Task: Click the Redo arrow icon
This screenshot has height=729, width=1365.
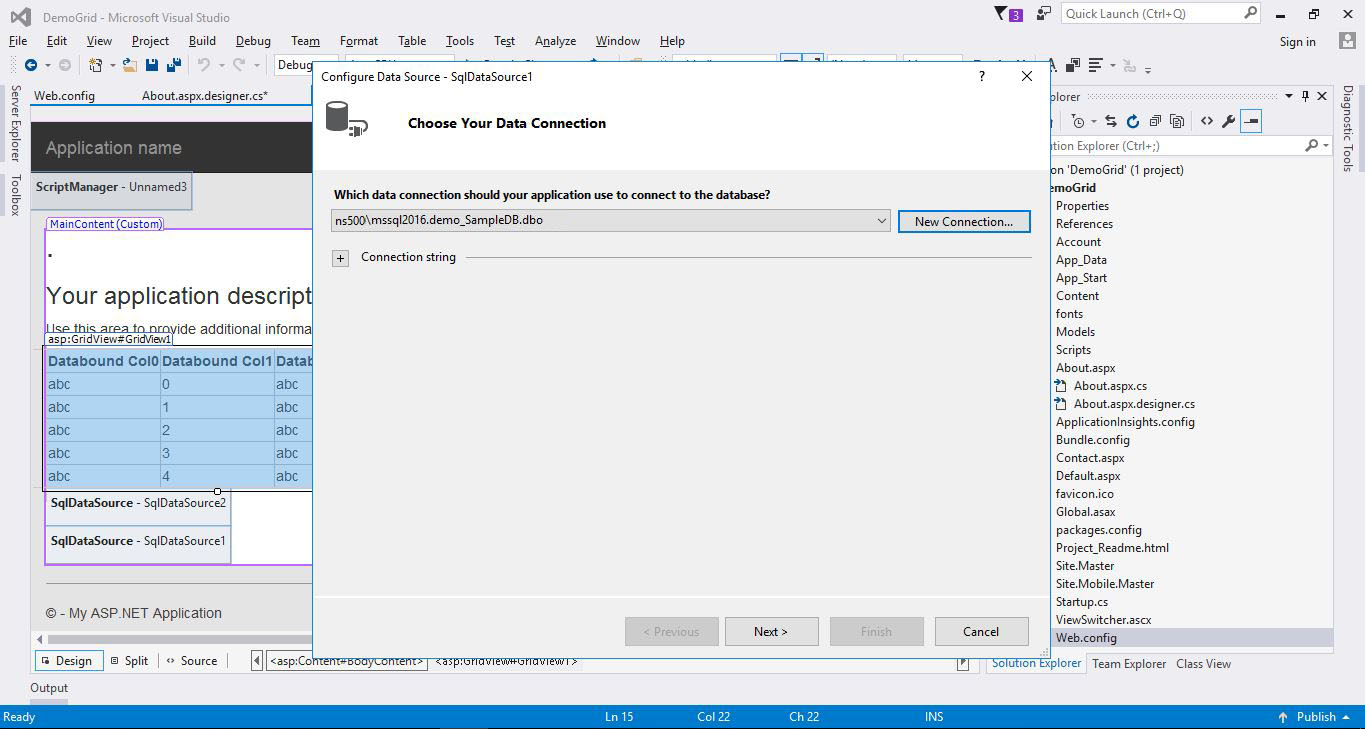Action: coord(239,65)
